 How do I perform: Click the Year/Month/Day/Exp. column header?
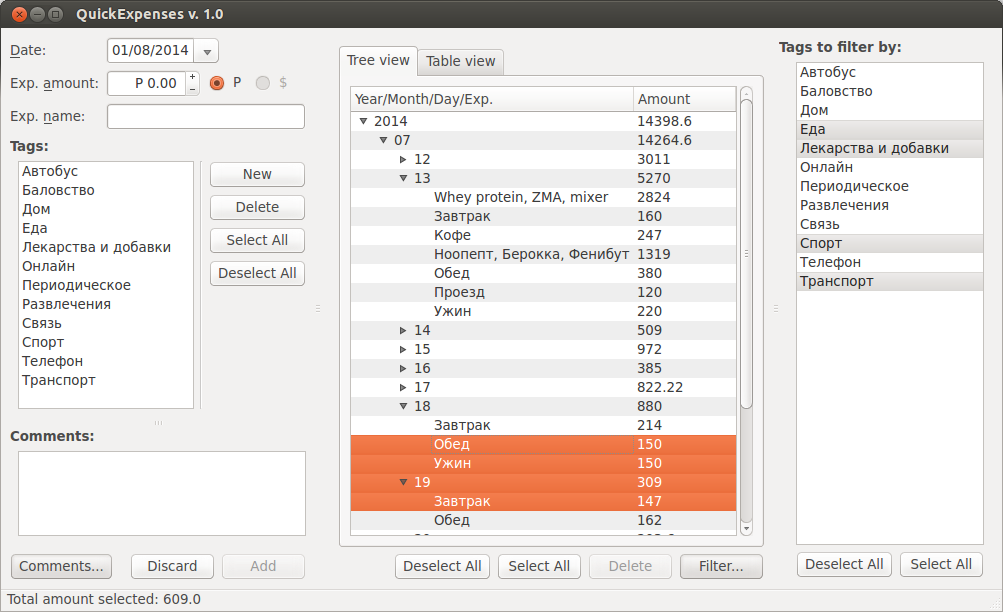(492, 99)
